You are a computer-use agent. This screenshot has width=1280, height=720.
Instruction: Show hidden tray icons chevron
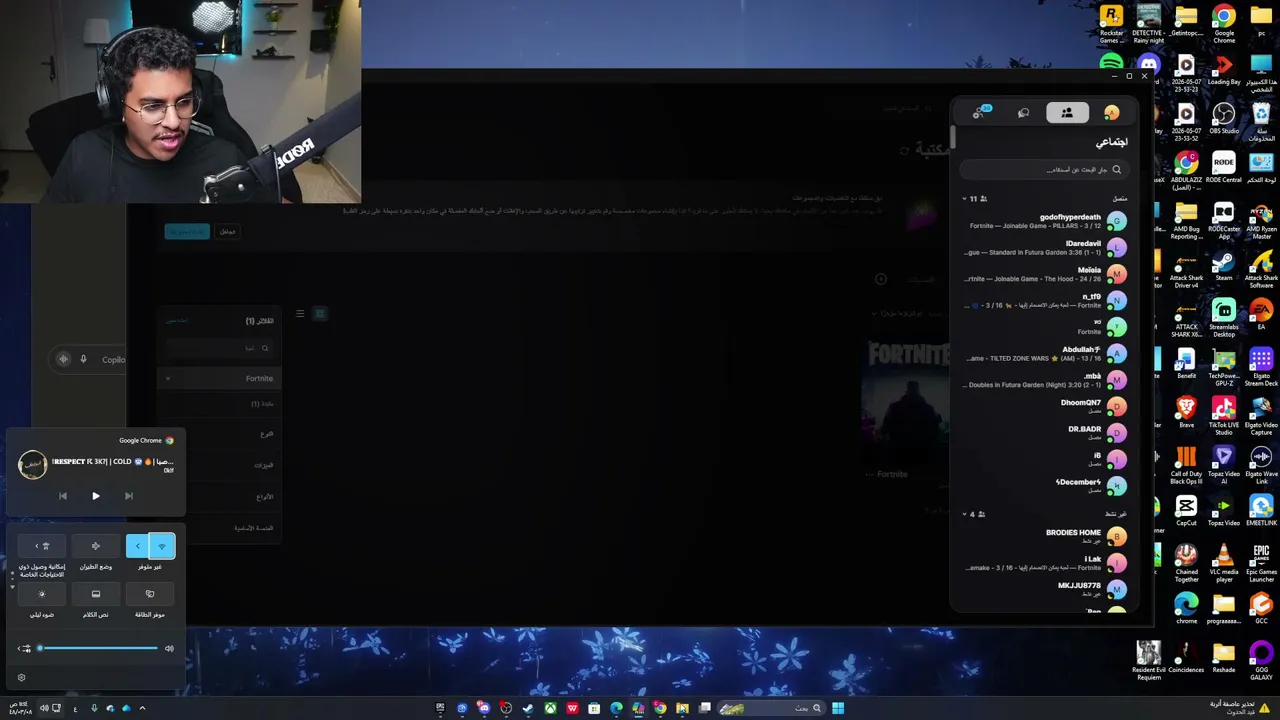point(142,708)
